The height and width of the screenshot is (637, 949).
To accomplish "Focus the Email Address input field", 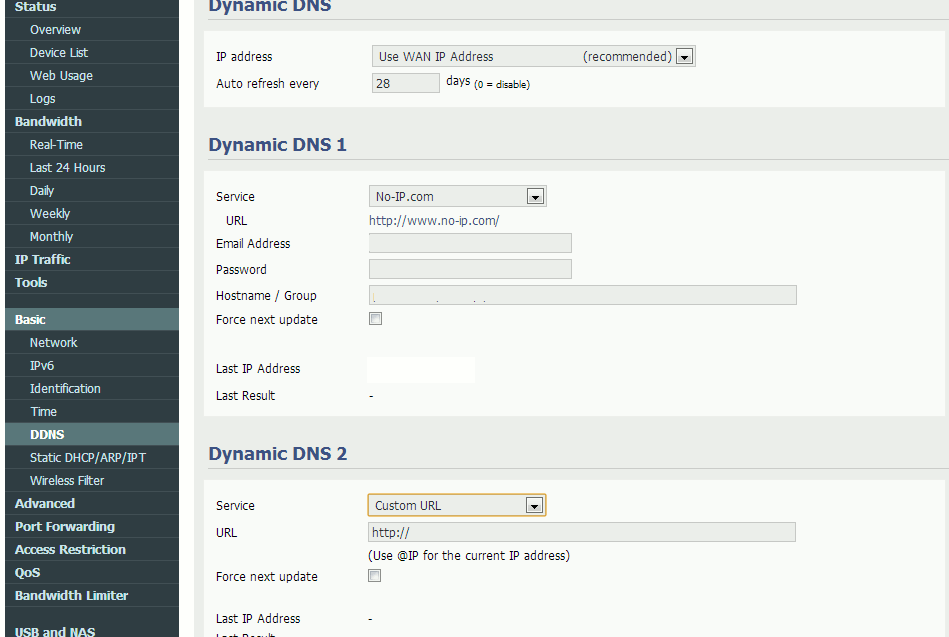I will [x=470, y=244].
